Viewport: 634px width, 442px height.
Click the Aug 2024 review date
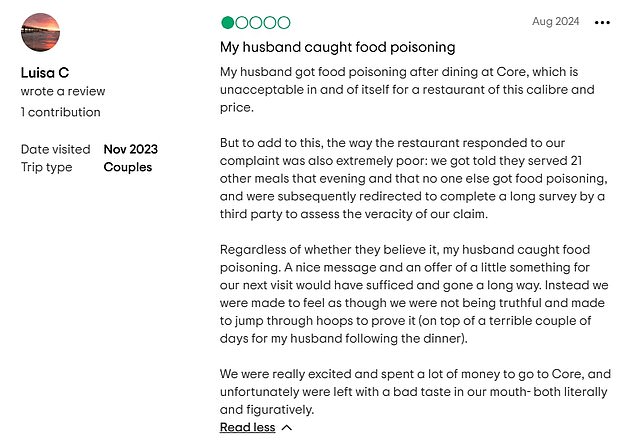point(556,21)
